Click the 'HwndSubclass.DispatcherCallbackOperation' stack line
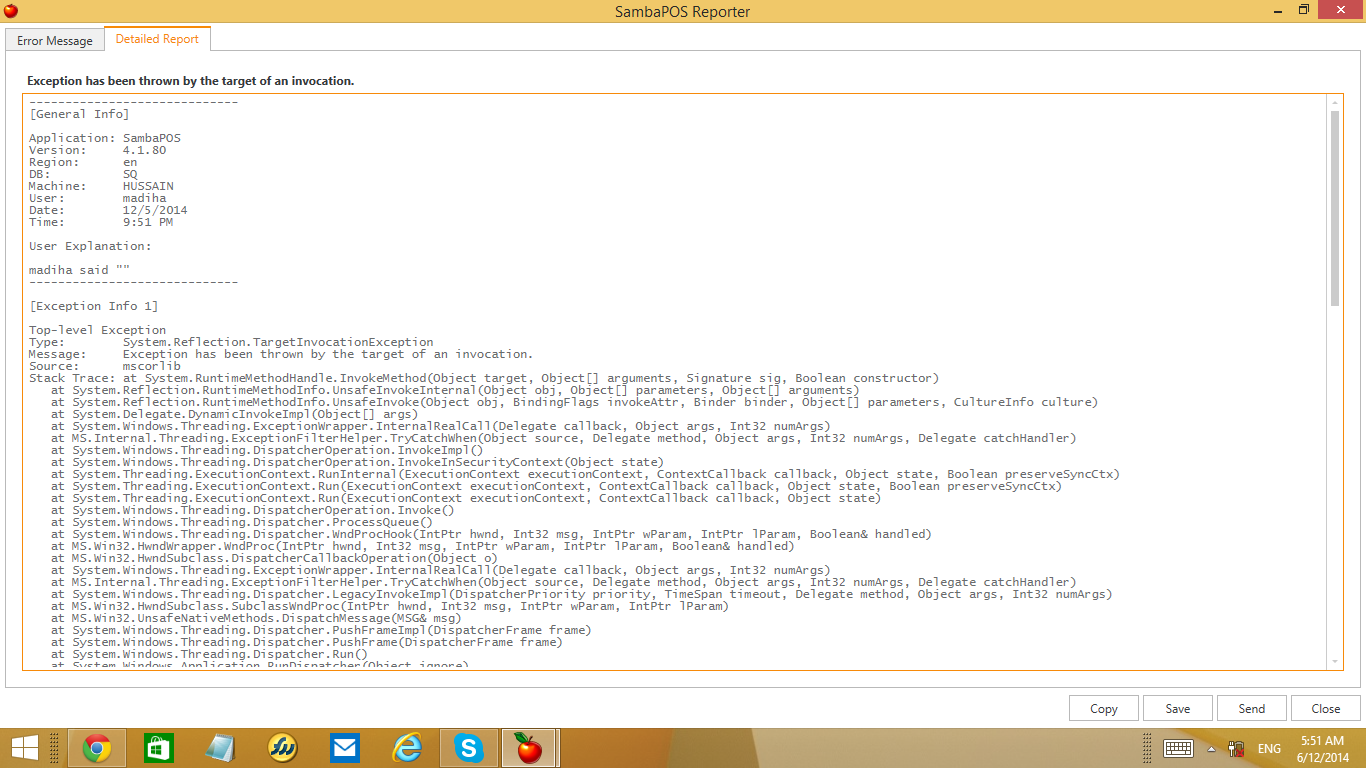The height and width of the screenshot is (768, 1366). tap(274, 558)
